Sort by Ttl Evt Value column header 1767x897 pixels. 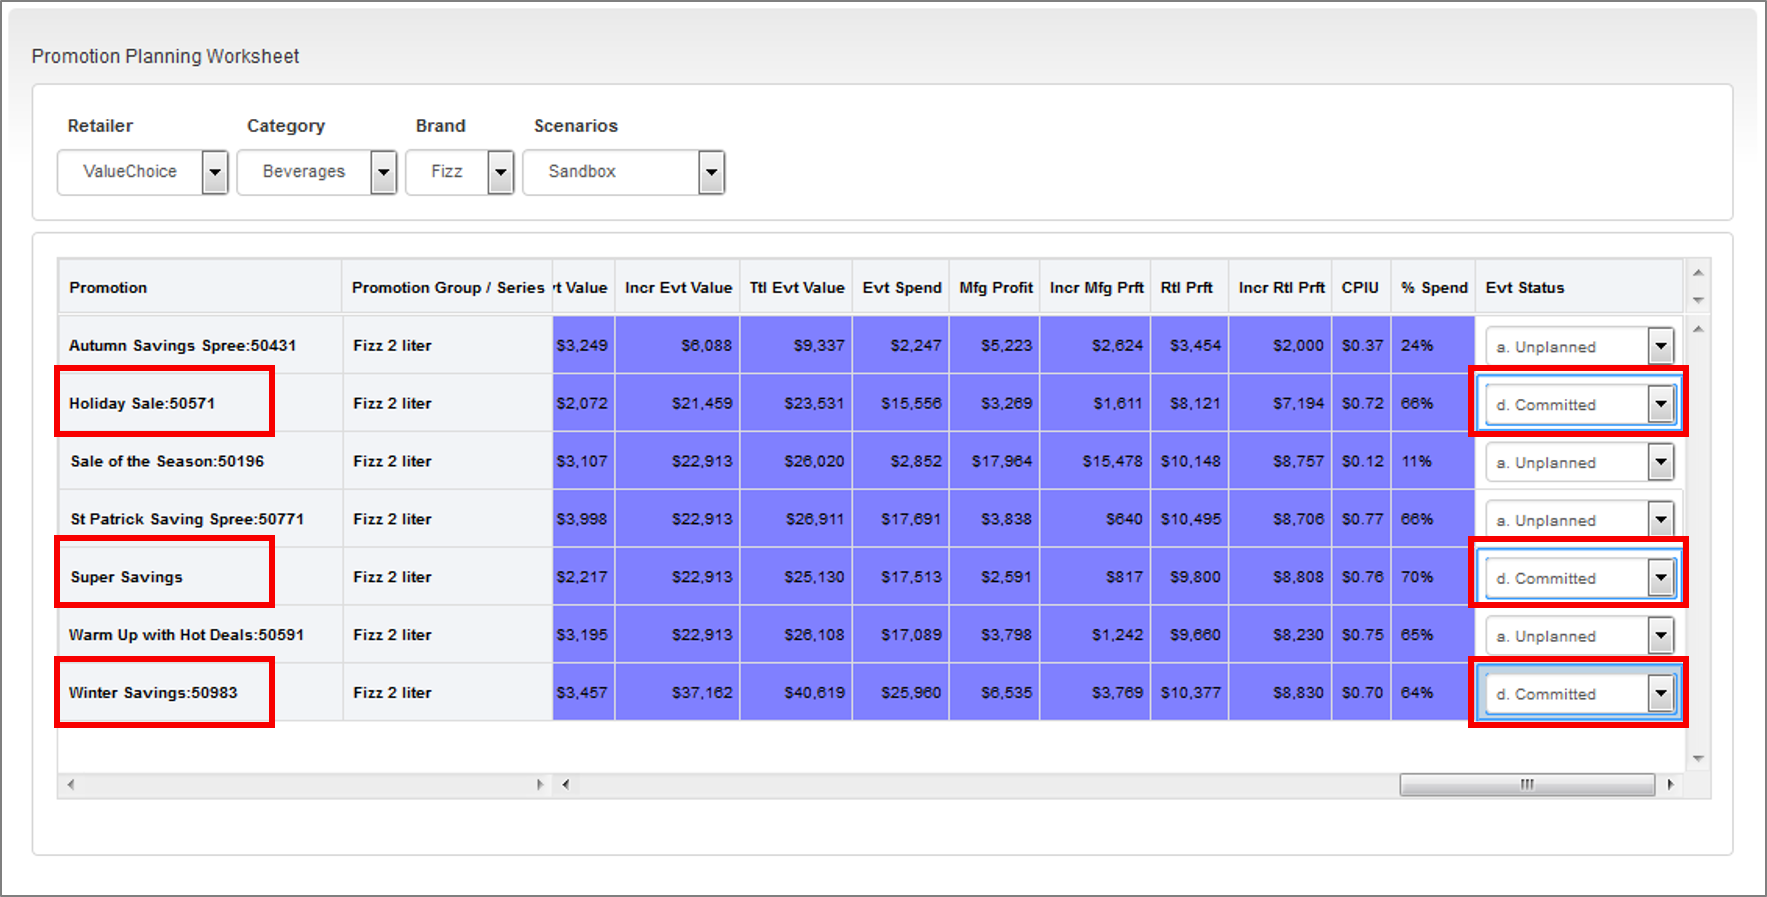[x=797, y=287]
